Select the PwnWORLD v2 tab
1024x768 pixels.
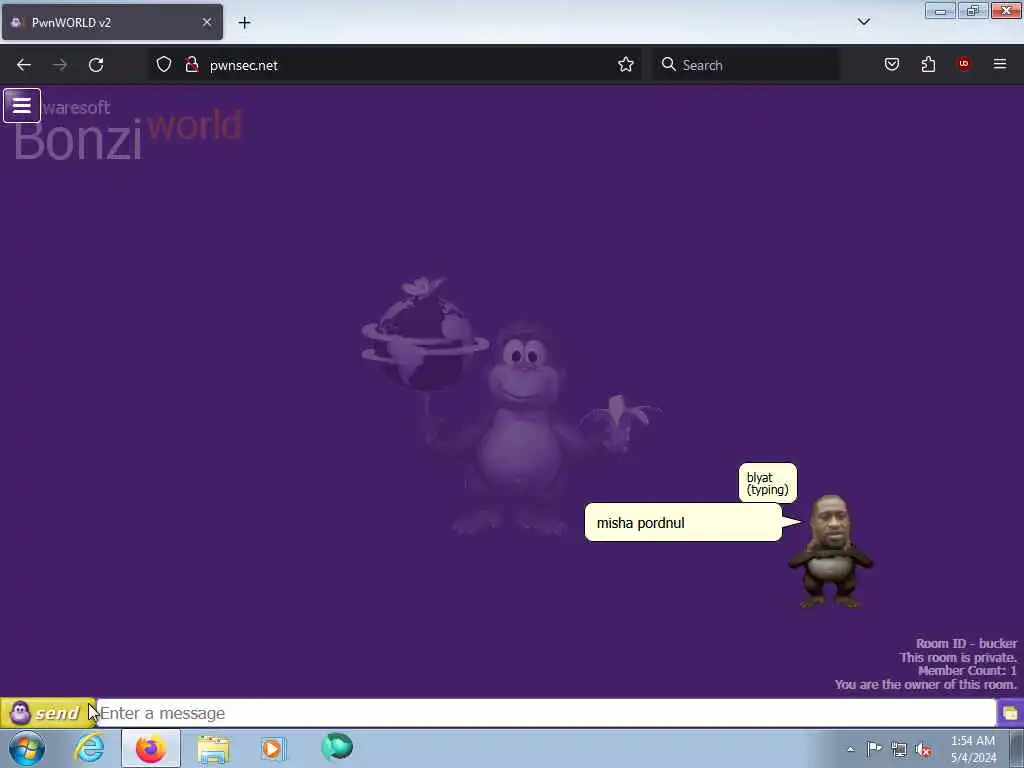(112, 22)
